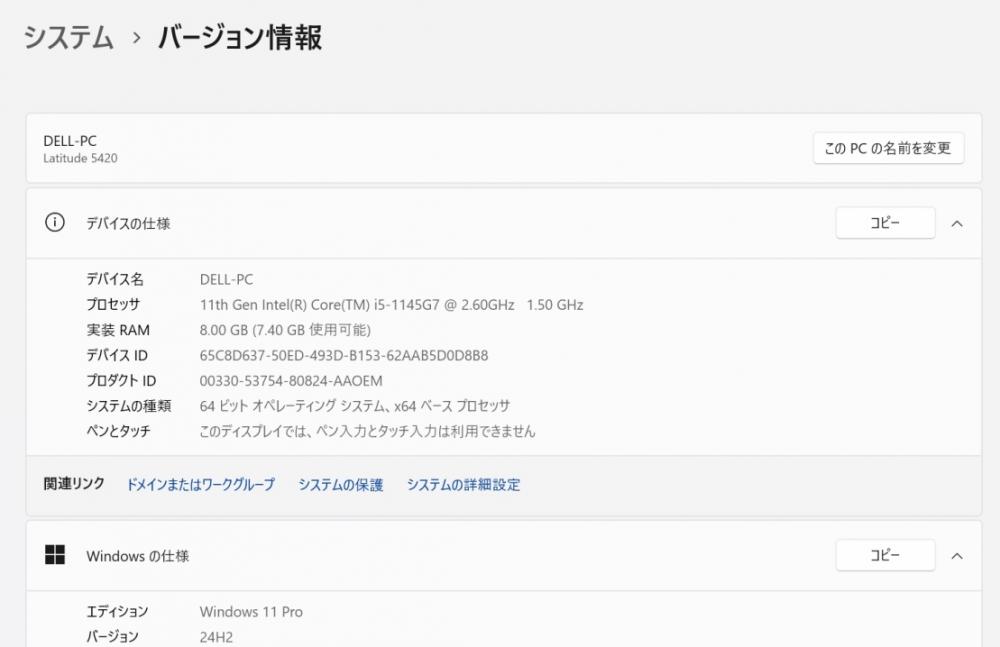The image size is (1000, 647).
Task: Click the breadcrumb chevron separator
Action: point(136,38)
